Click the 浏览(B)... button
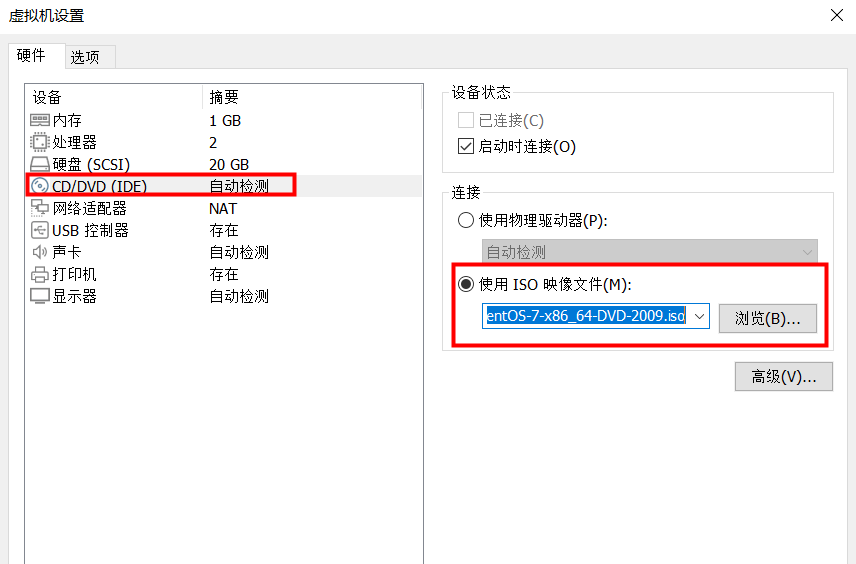The width and height of the screenshot is (856, 564). pos(768,318)
